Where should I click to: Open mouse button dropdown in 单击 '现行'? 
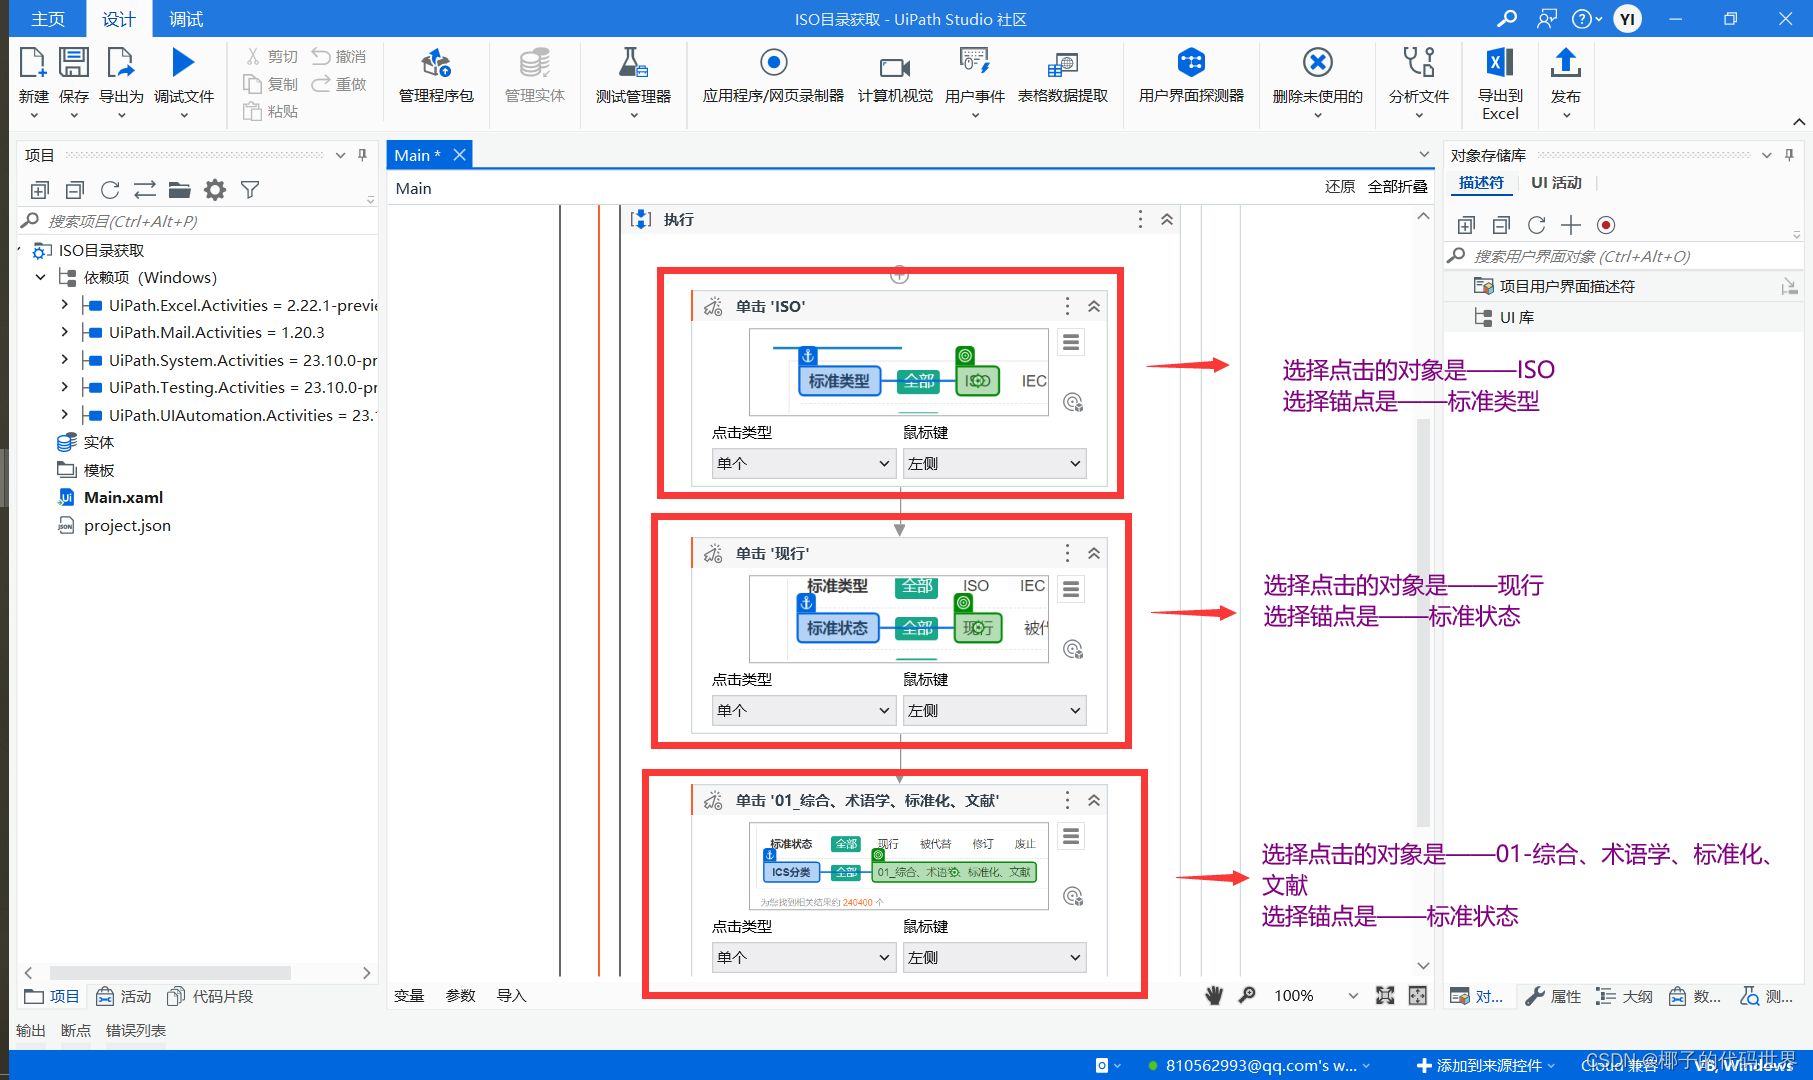[994, 710]
